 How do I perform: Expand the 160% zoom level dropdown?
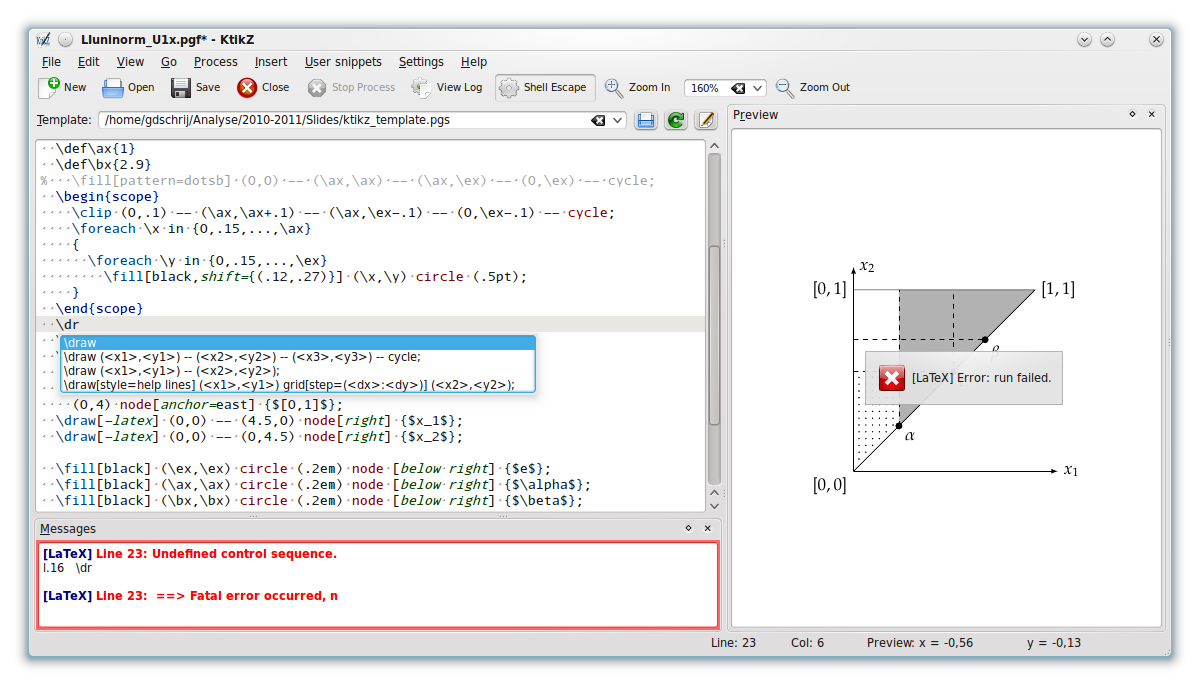point(758,88)
